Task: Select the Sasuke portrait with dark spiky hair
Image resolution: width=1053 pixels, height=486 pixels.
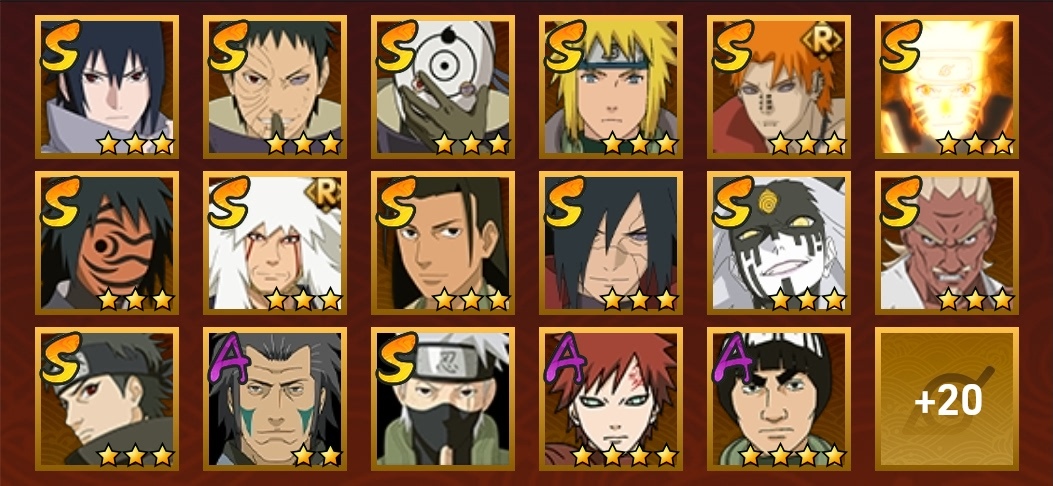Action: click(x=107, y=87)
